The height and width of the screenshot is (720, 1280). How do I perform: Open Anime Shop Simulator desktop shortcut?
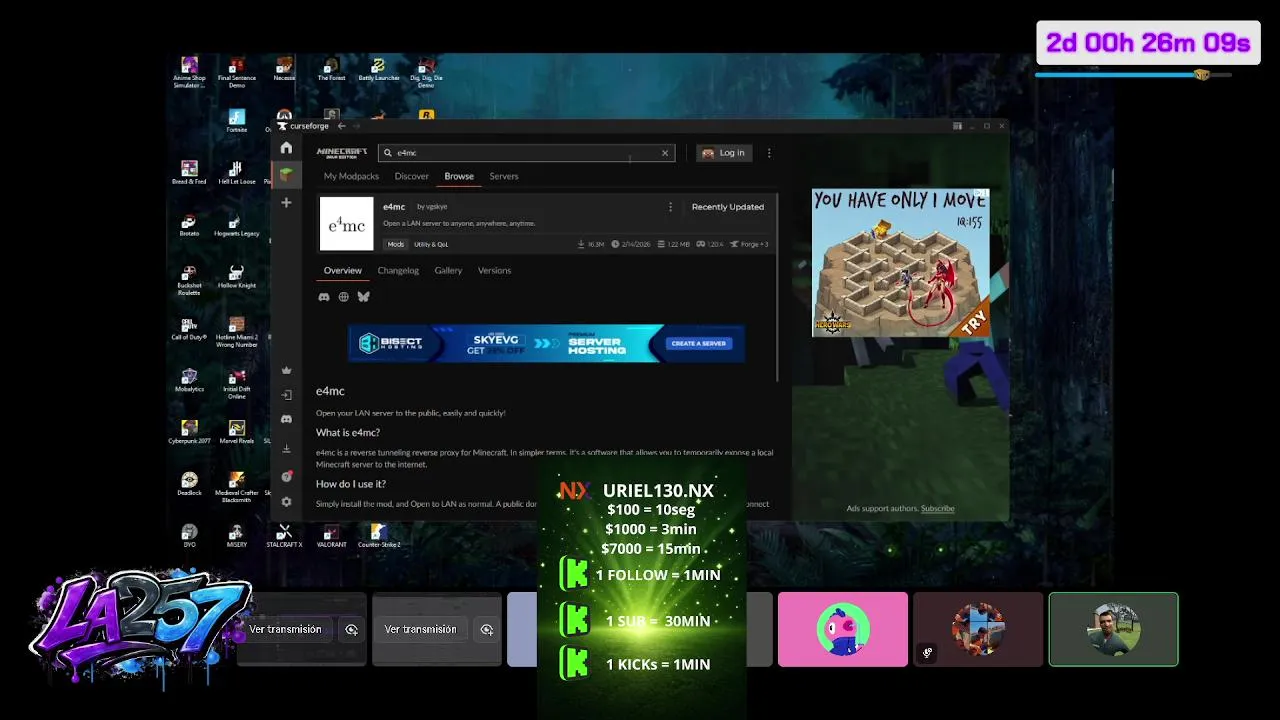point(189,73)
